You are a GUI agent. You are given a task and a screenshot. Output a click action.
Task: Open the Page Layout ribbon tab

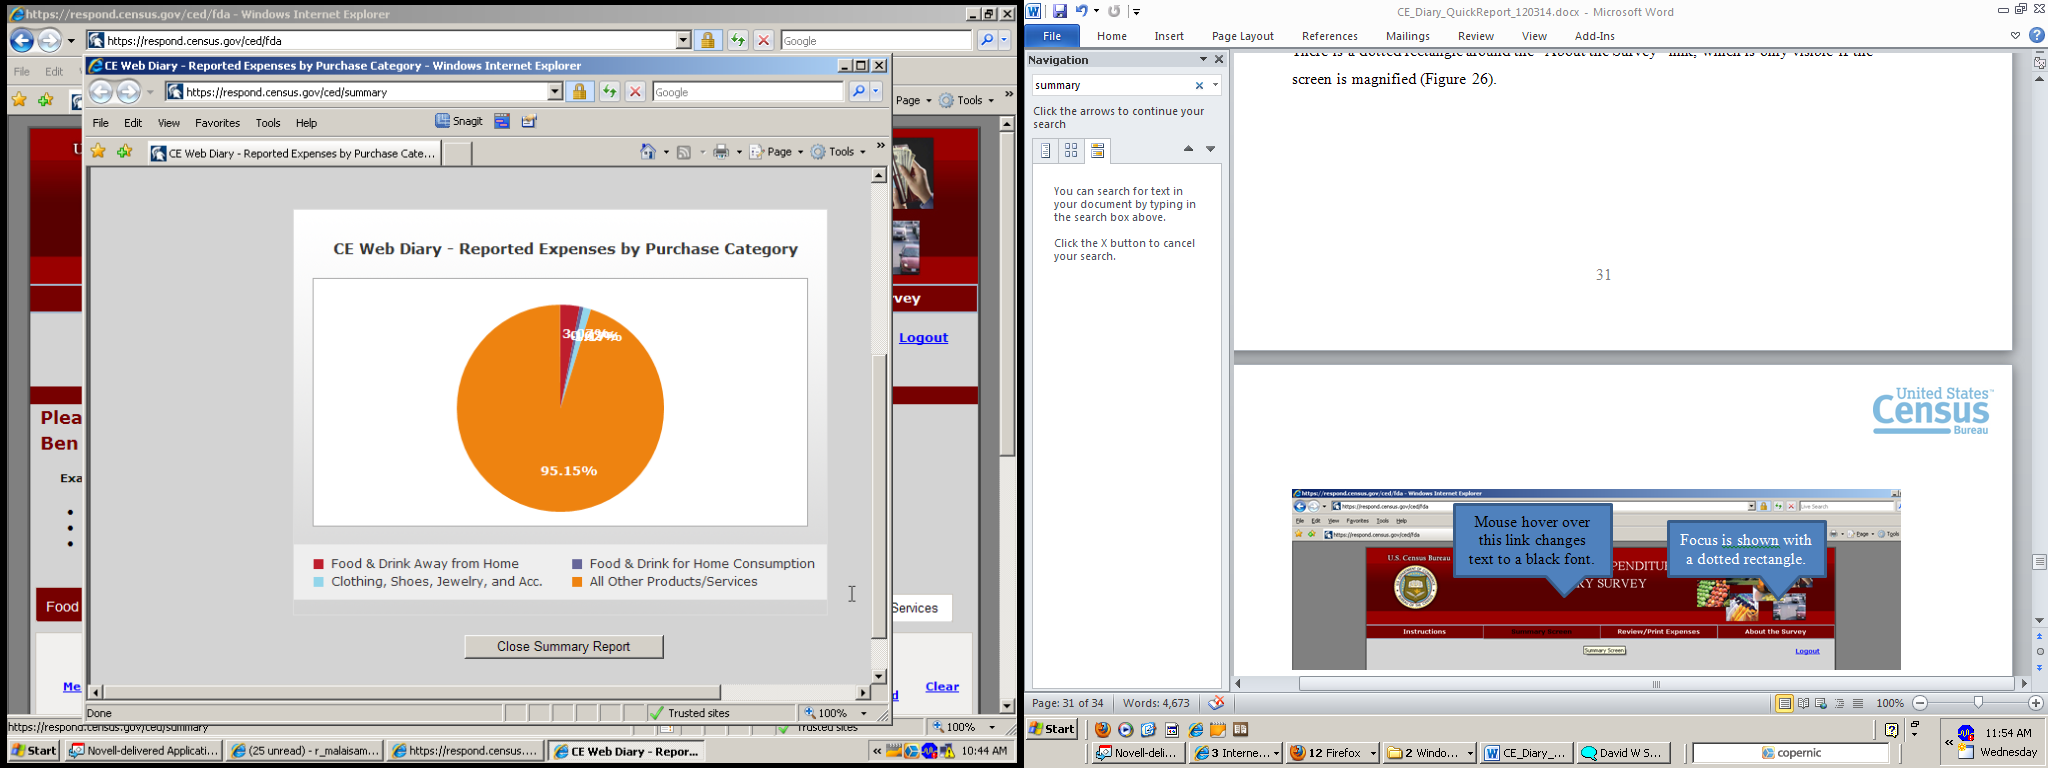[1242, 36]
